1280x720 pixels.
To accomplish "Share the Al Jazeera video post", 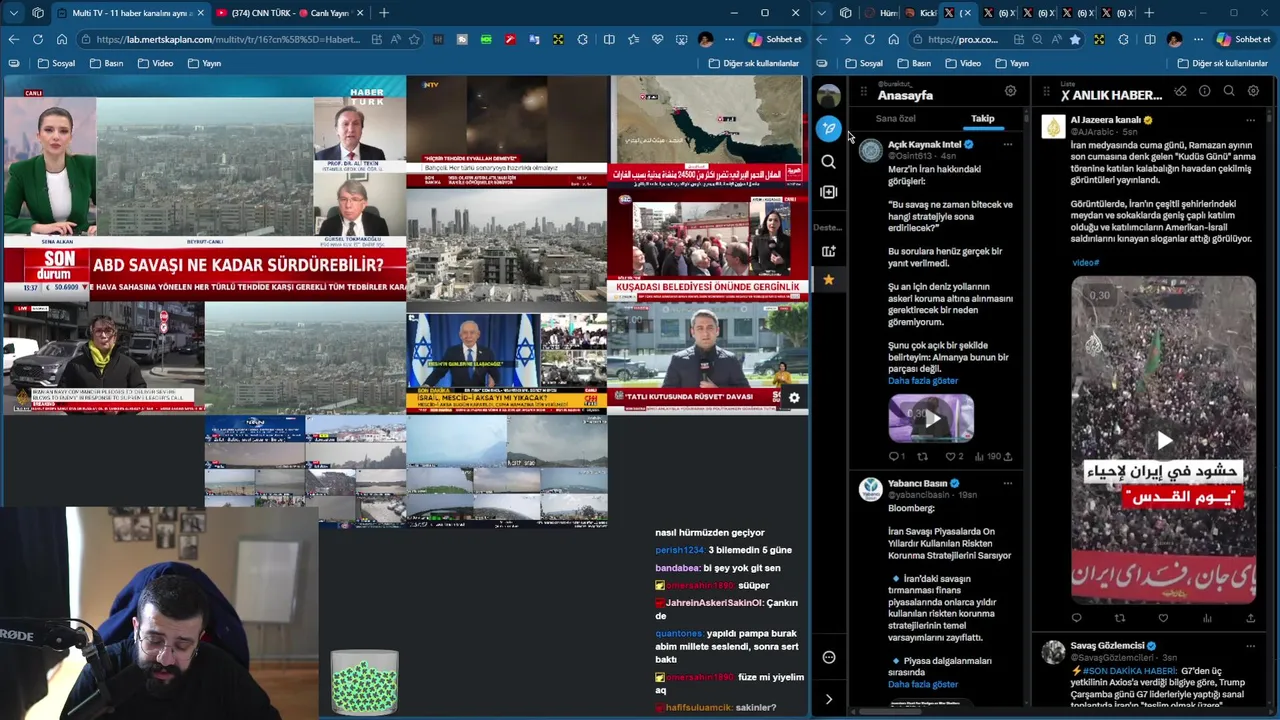I will 1250,618.
